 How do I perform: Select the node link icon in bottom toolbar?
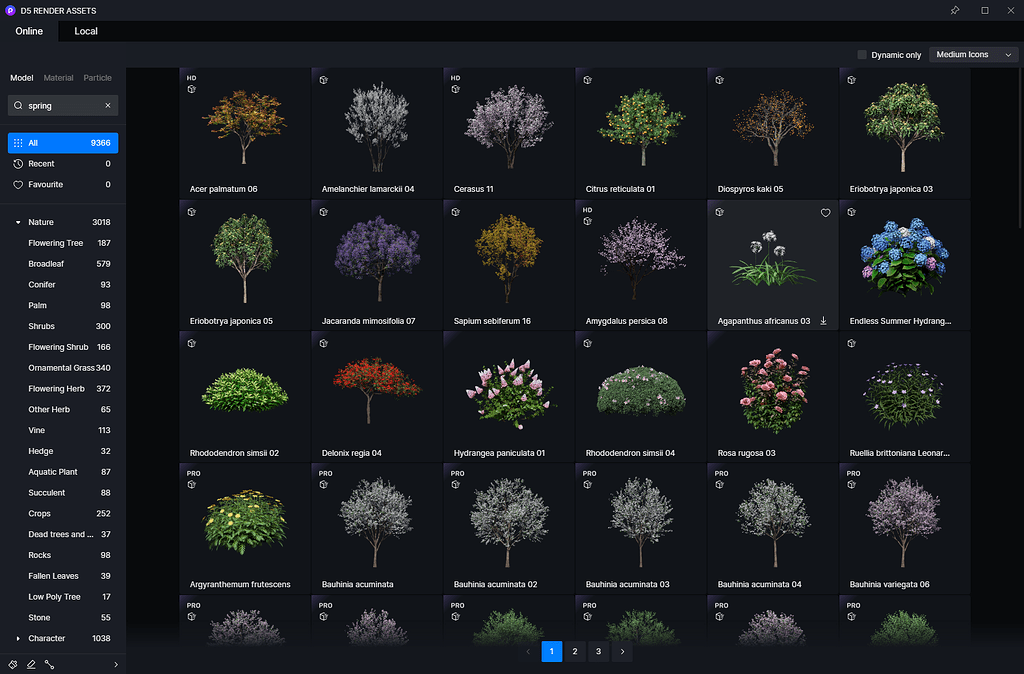tap(49, 664)
